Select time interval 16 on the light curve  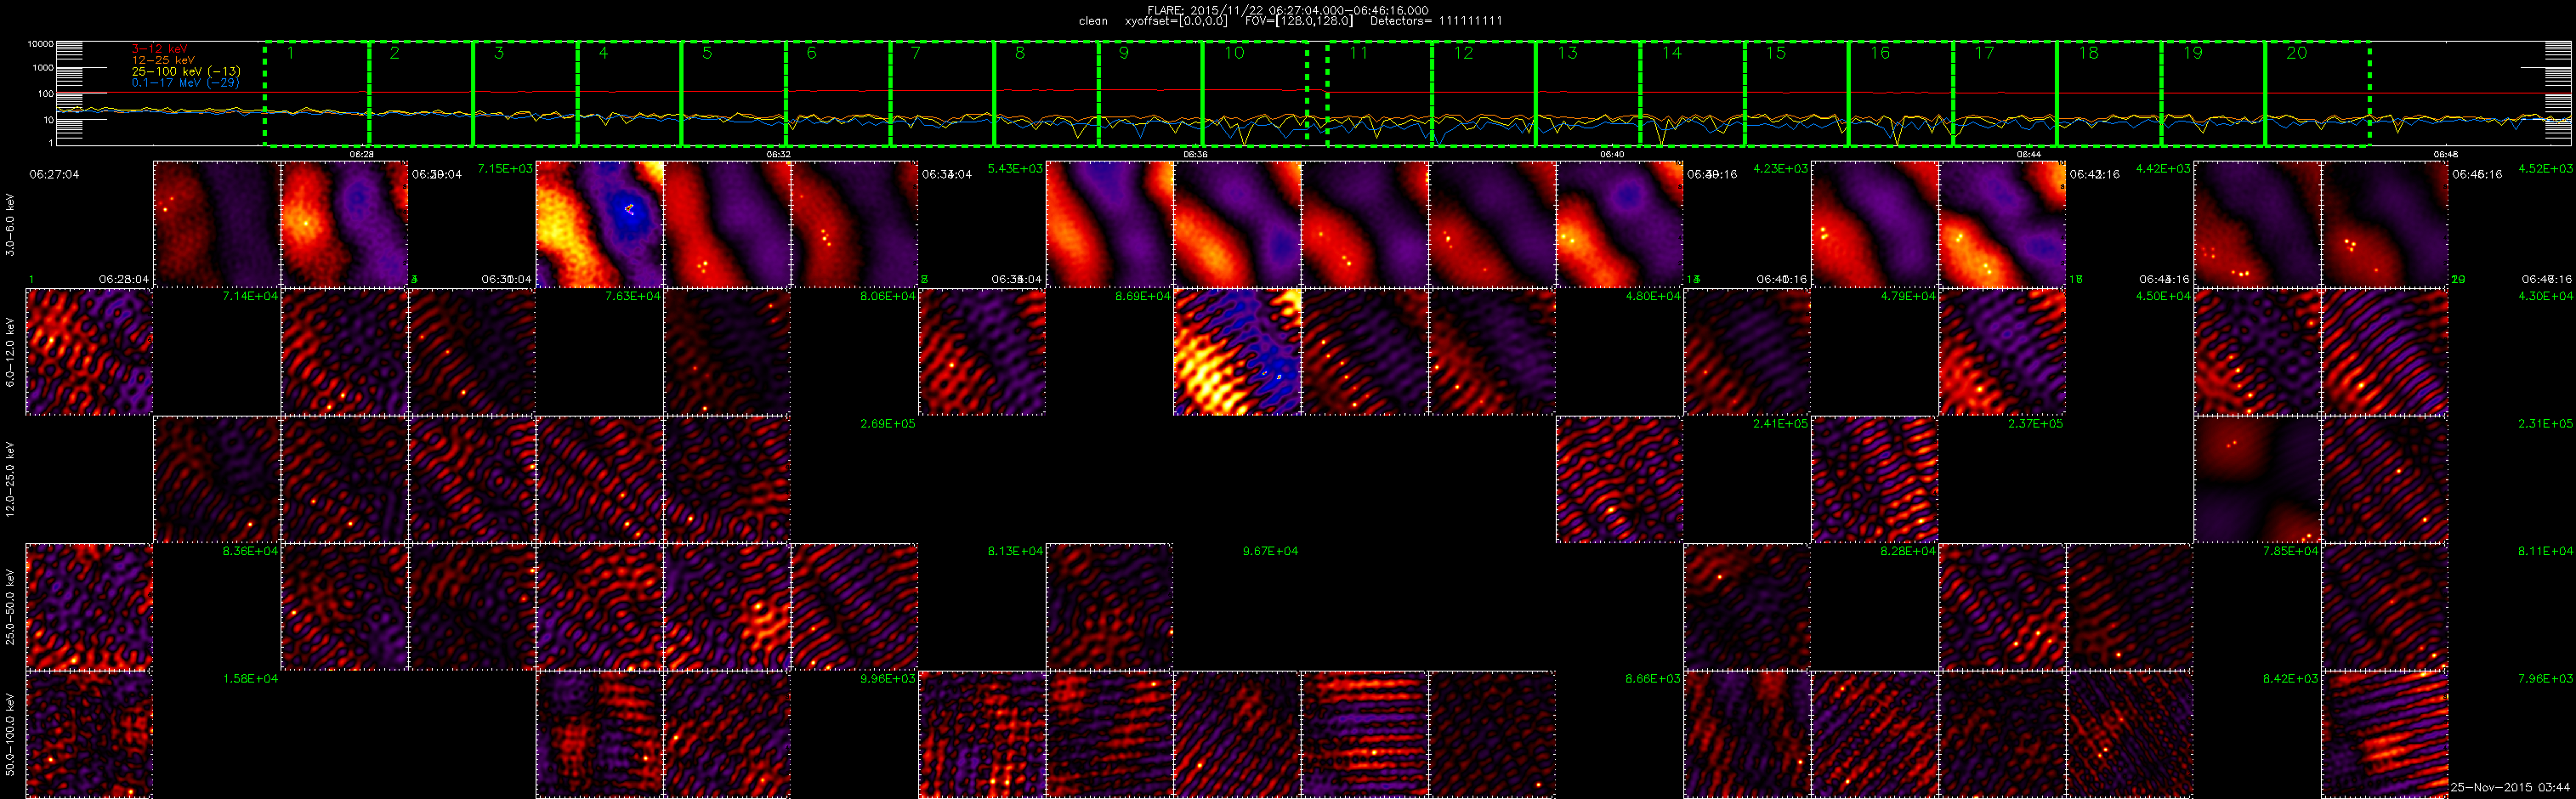1901,94
